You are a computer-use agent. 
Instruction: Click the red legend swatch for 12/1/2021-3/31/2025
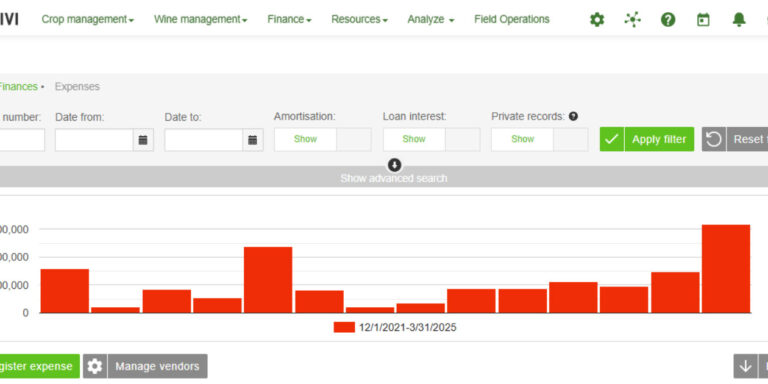pos(344,328)
